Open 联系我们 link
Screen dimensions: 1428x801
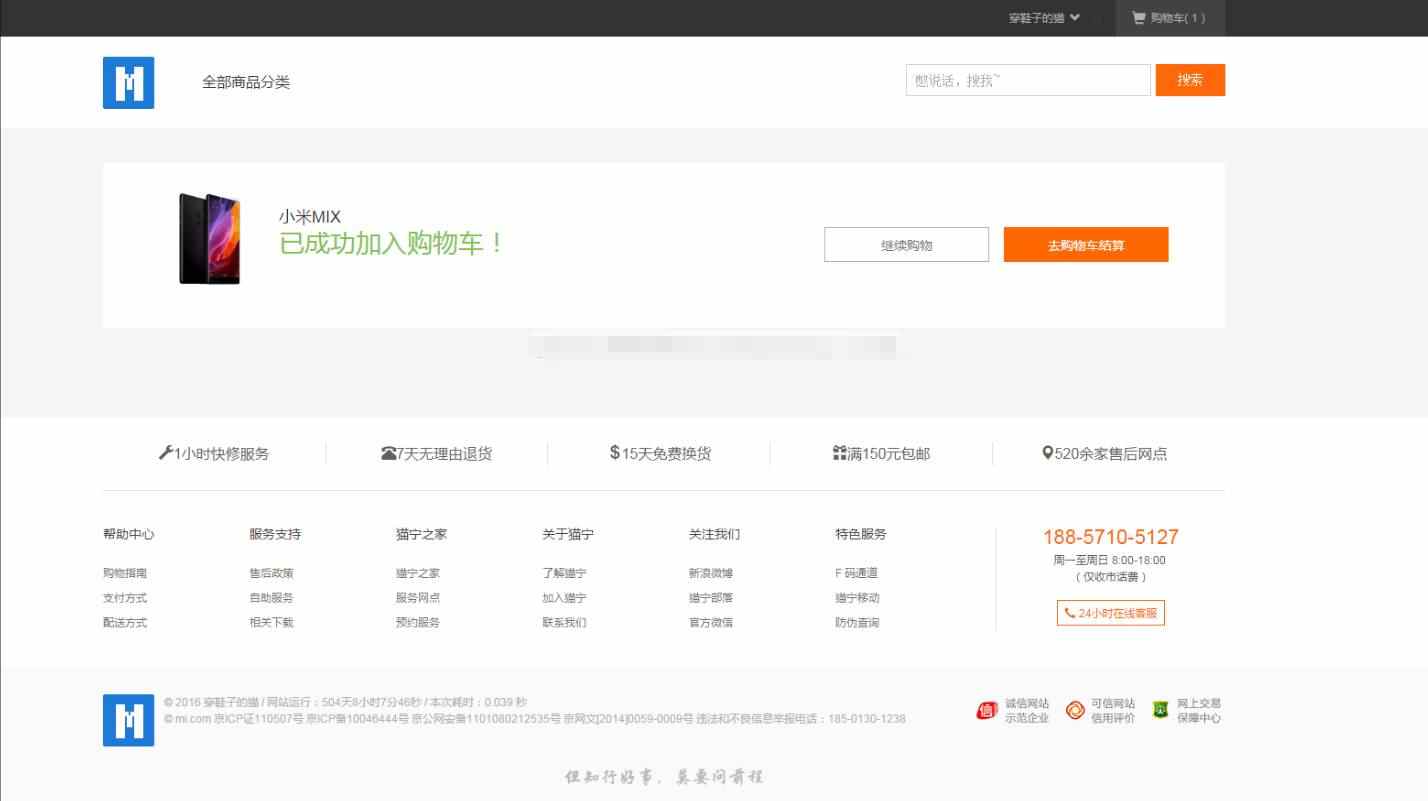564,622
